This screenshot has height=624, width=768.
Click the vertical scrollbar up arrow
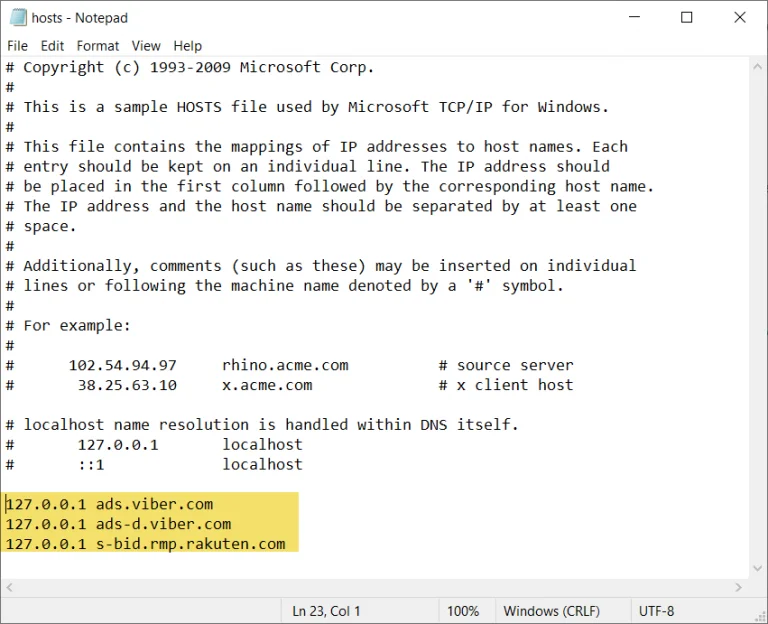coord(757,67)
